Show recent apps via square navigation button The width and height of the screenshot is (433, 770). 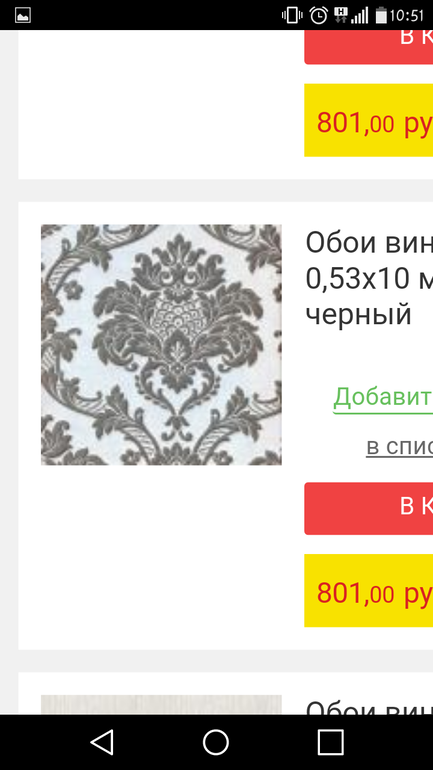330,742
